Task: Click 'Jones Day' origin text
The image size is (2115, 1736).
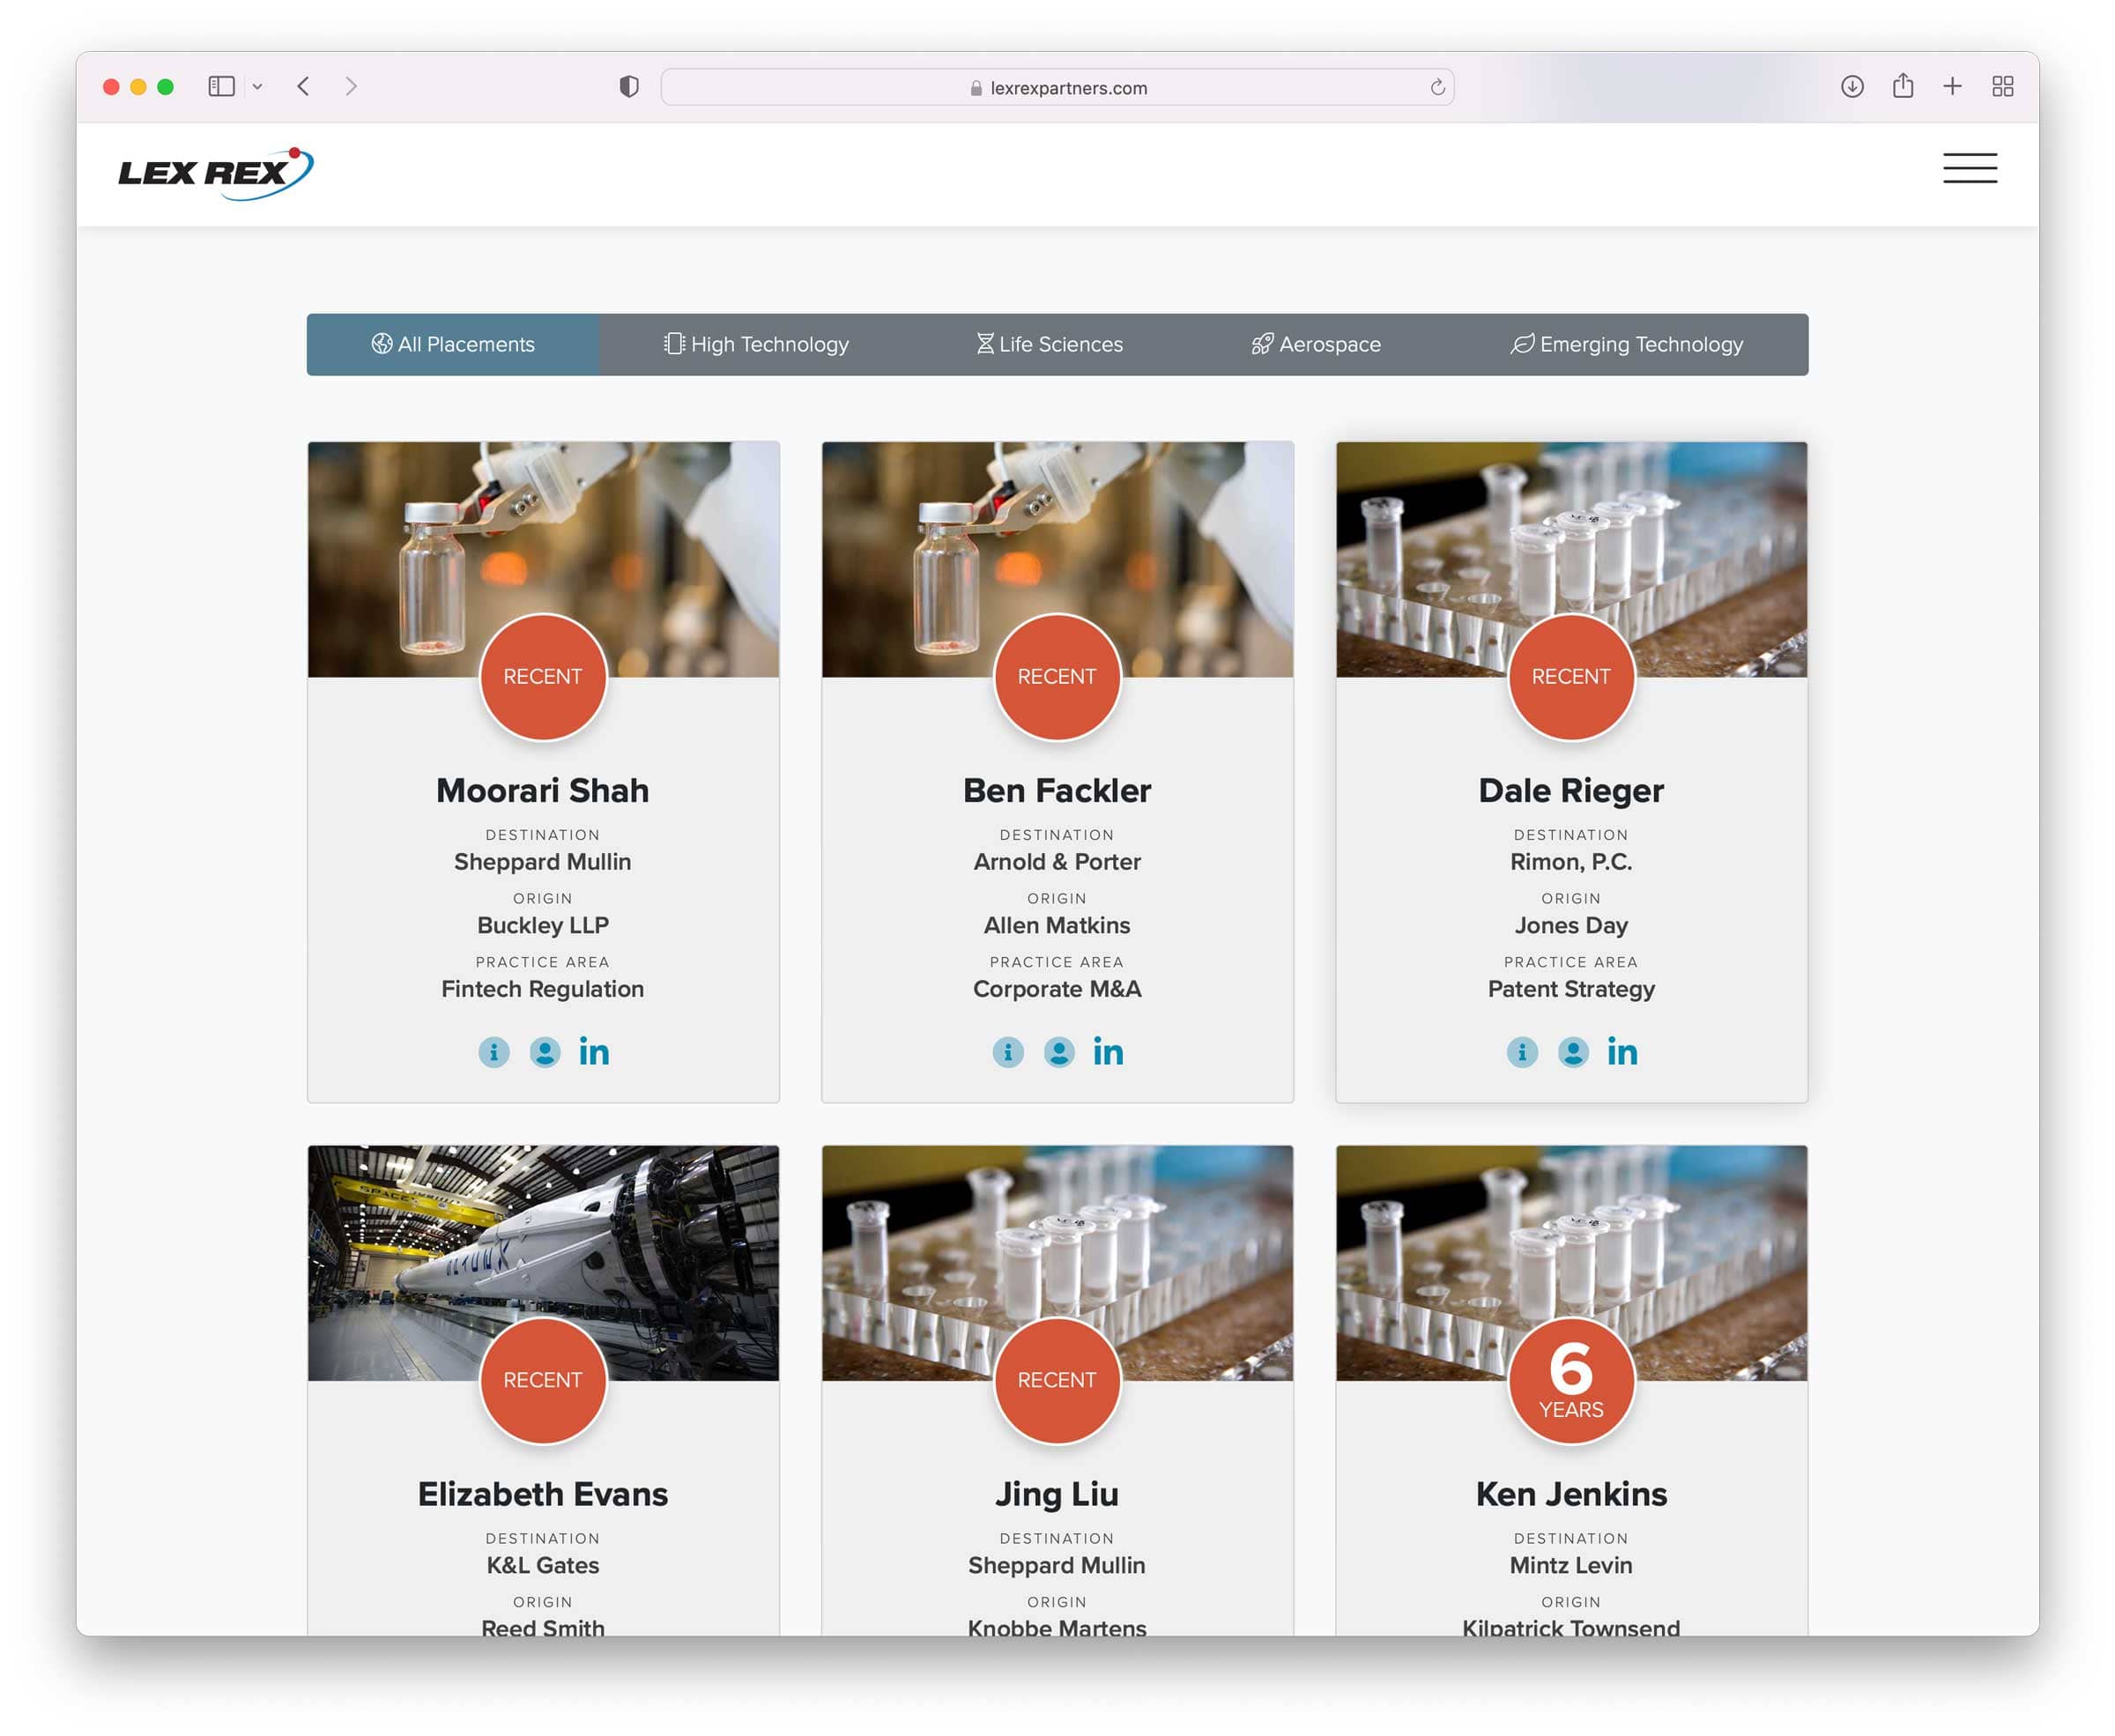Action: pos(1571,925)
